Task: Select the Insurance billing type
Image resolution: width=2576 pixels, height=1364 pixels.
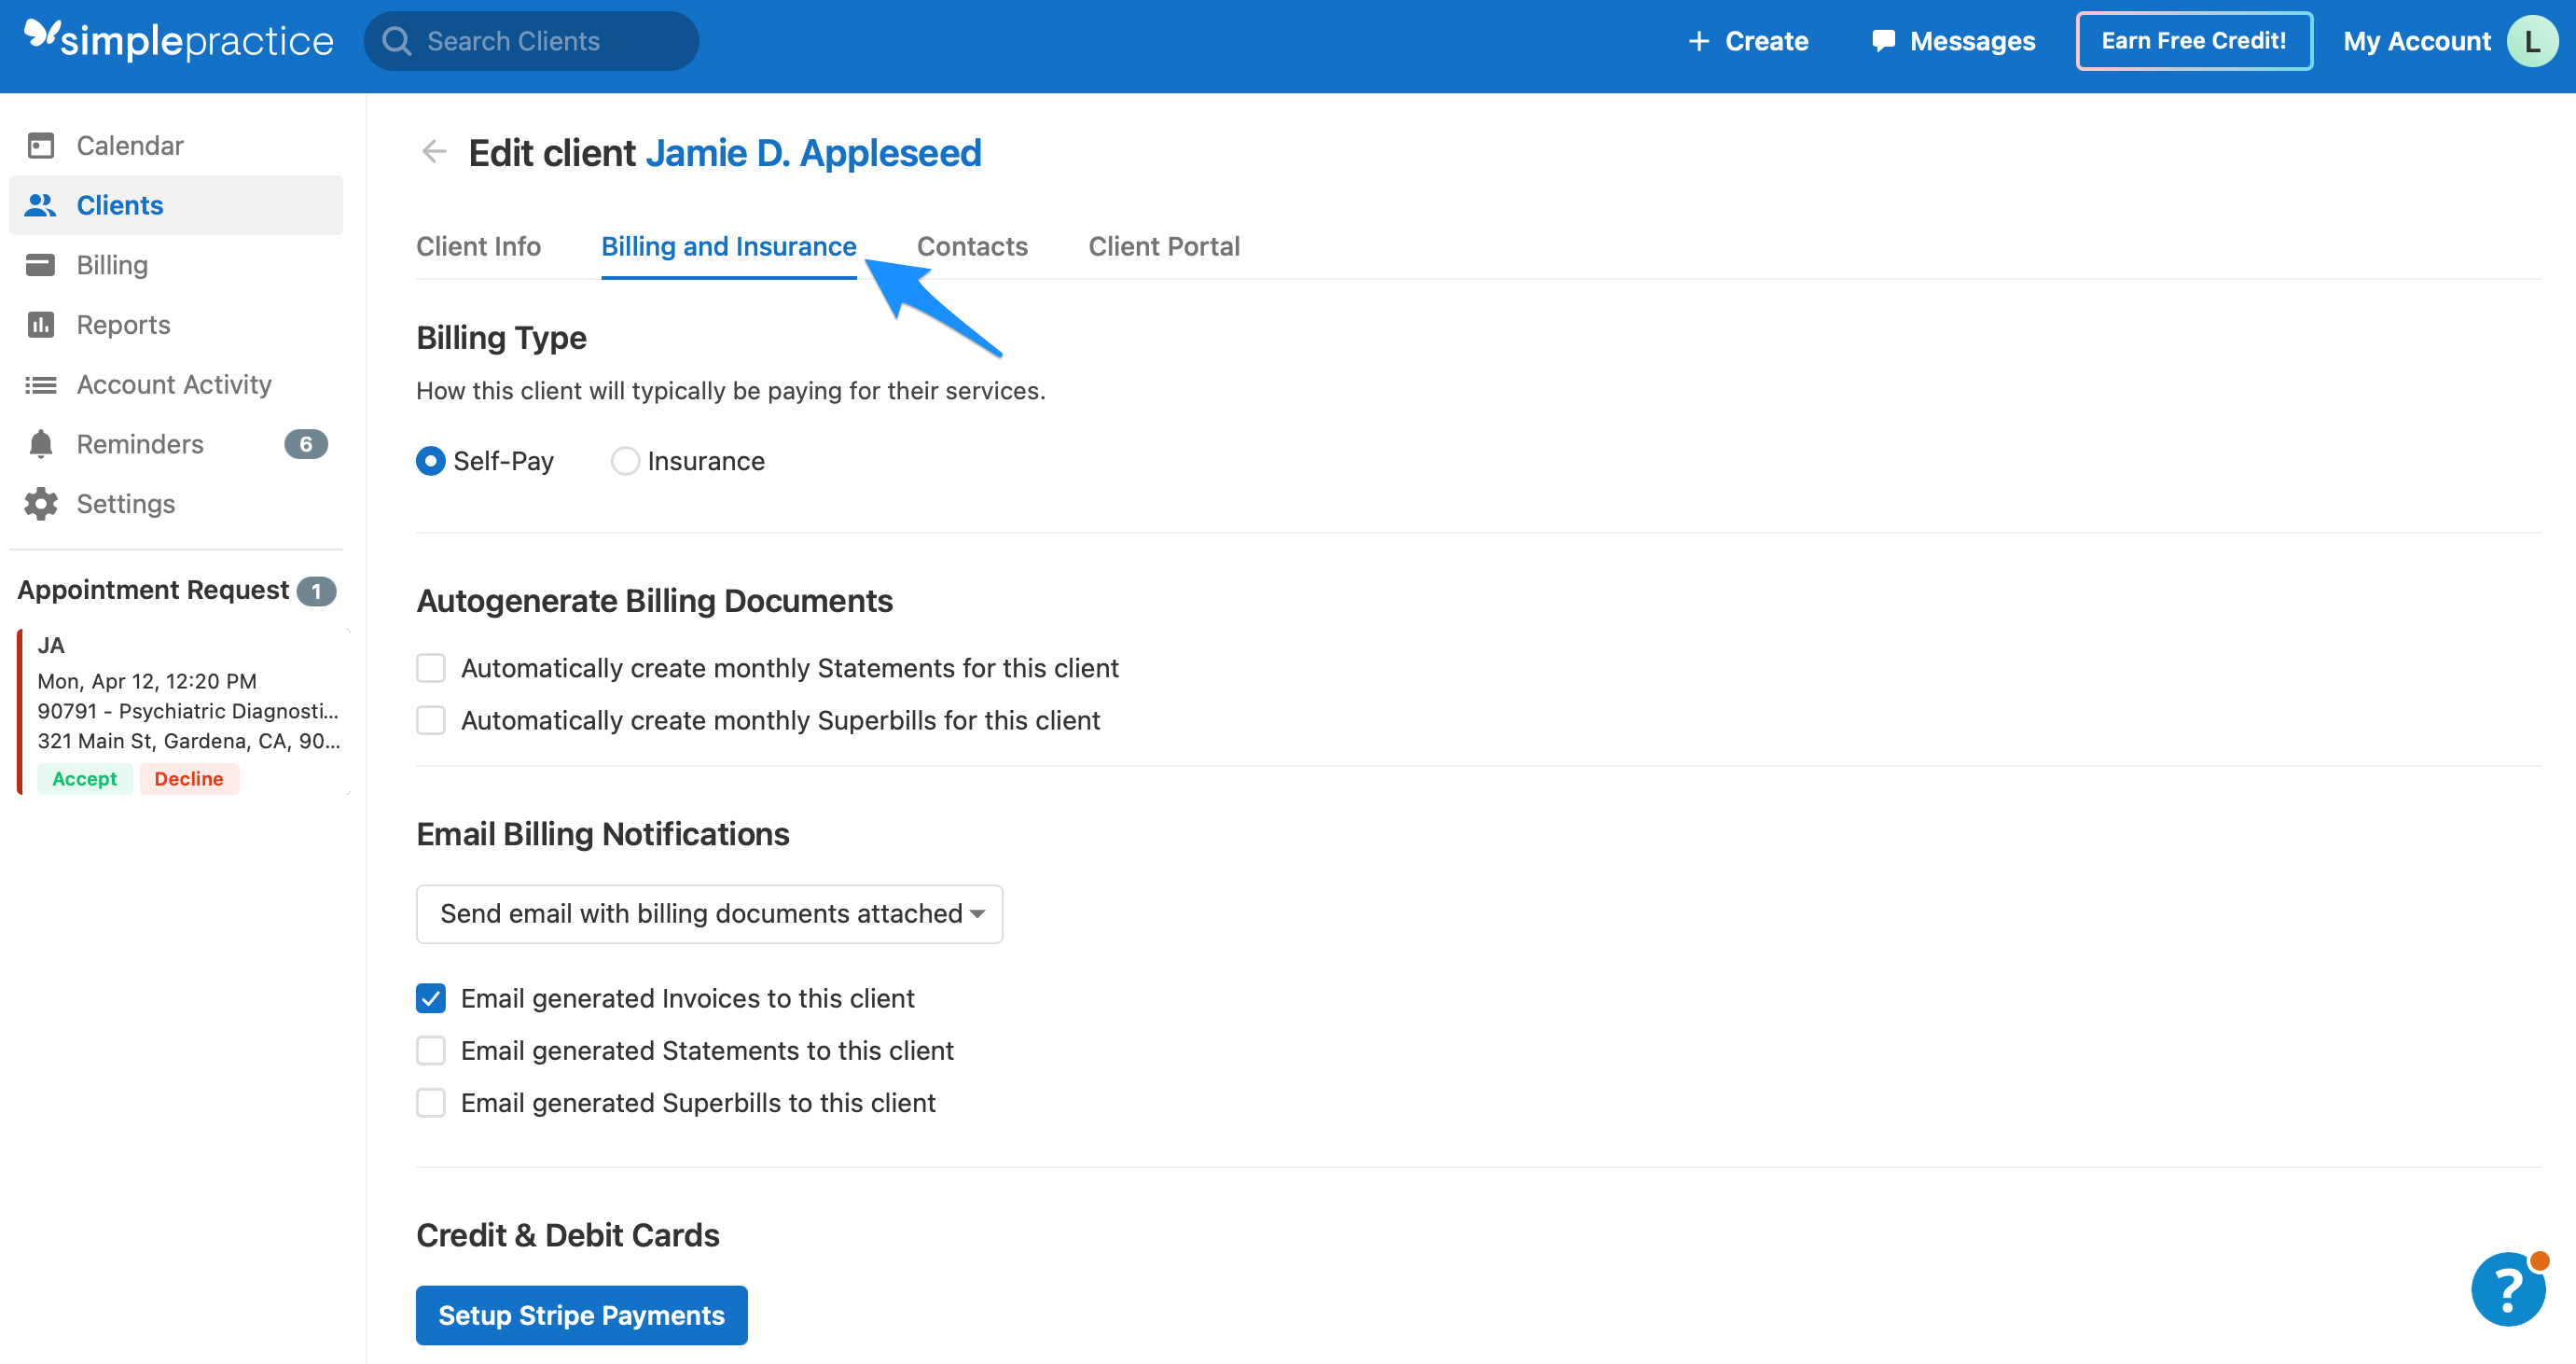Action: tap(625, 461)
